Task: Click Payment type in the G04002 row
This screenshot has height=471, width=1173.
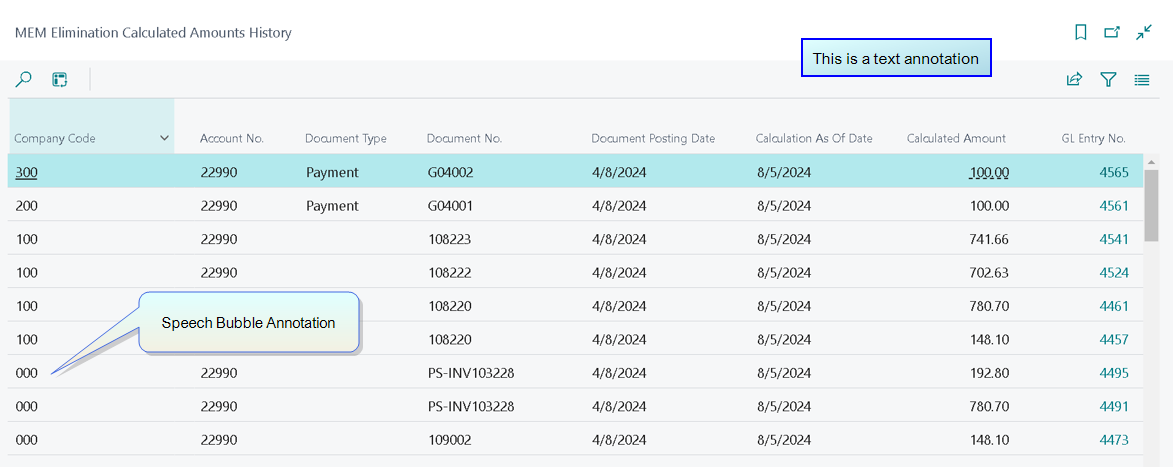Action: [x=332, y=173]
